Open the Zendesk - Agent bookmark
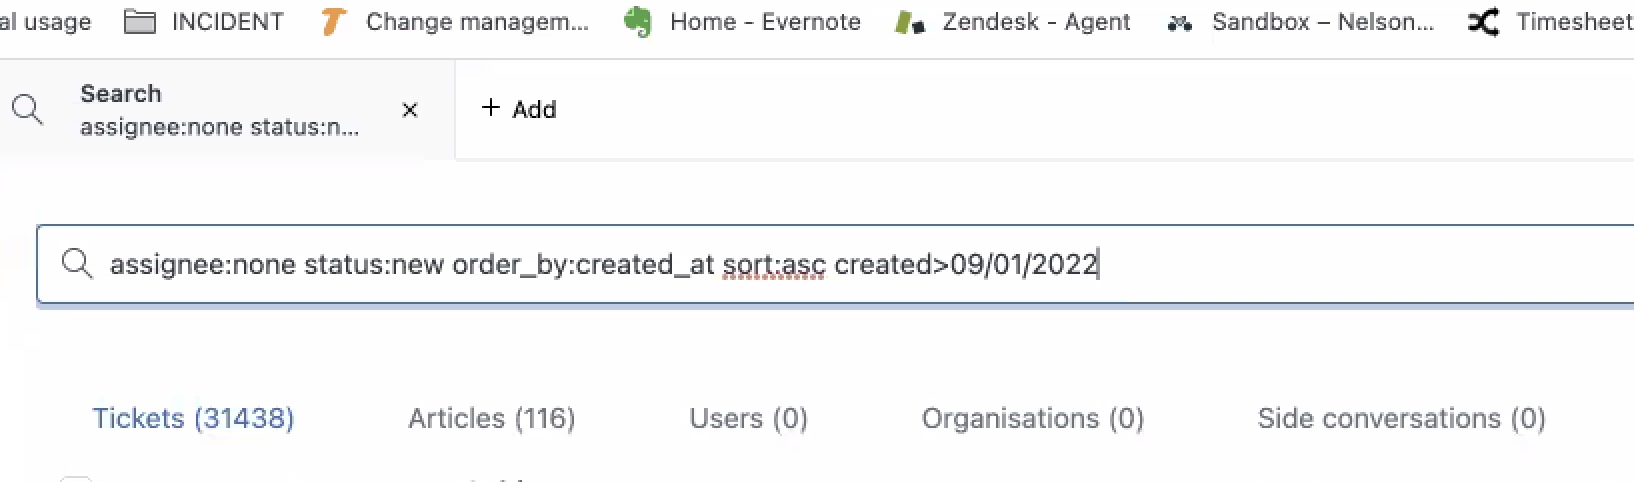The image size is (1634, 482). (x=1013, y=22)
